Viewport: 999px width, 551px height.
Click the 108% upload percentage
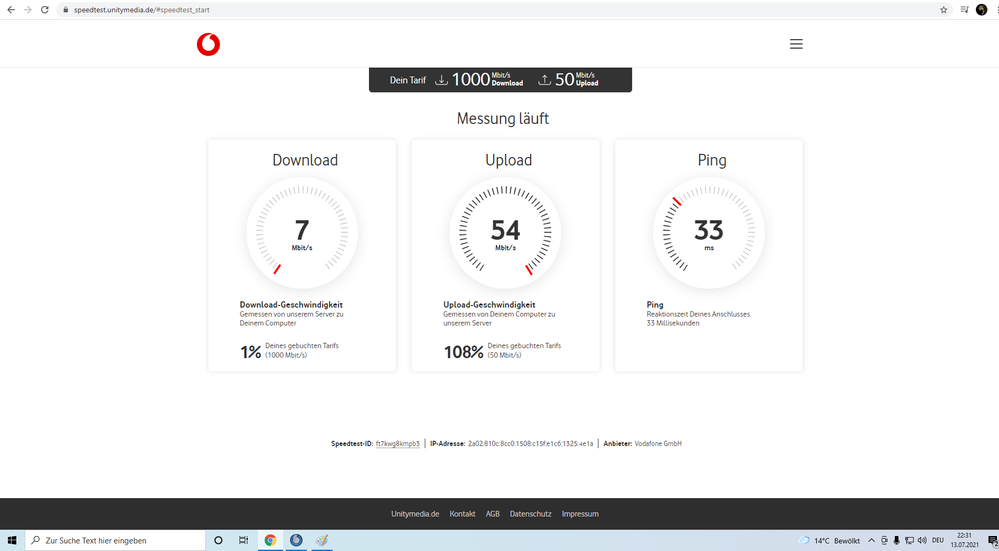coord(464,352)
